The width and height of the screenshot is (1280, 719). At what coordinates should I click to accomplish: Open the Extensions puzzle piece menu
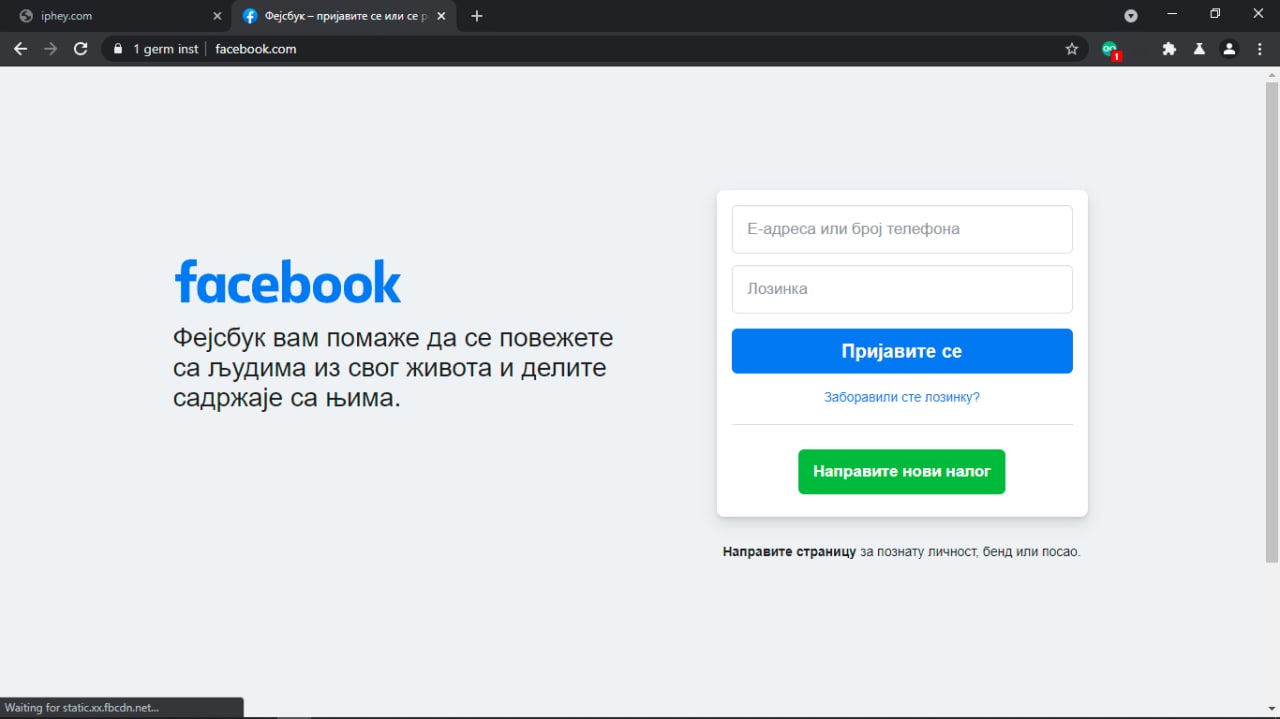click(x=1169, y=49)
